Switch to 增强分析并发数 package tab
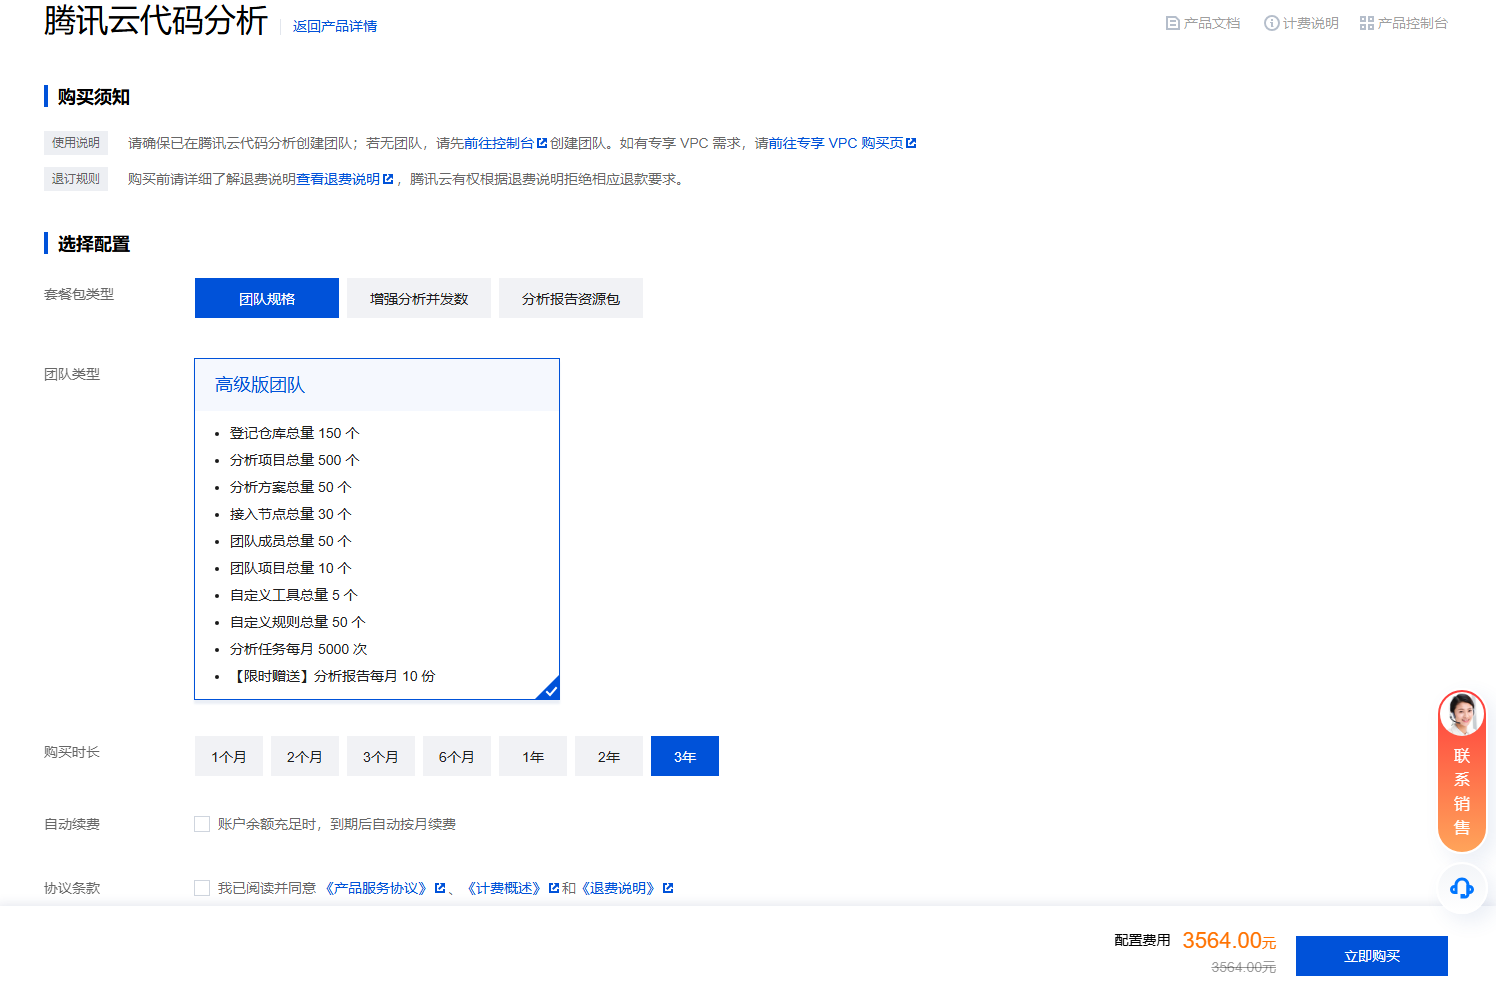Image resolution: width=1496 pixels, height=991 pixels. (419, 299)
